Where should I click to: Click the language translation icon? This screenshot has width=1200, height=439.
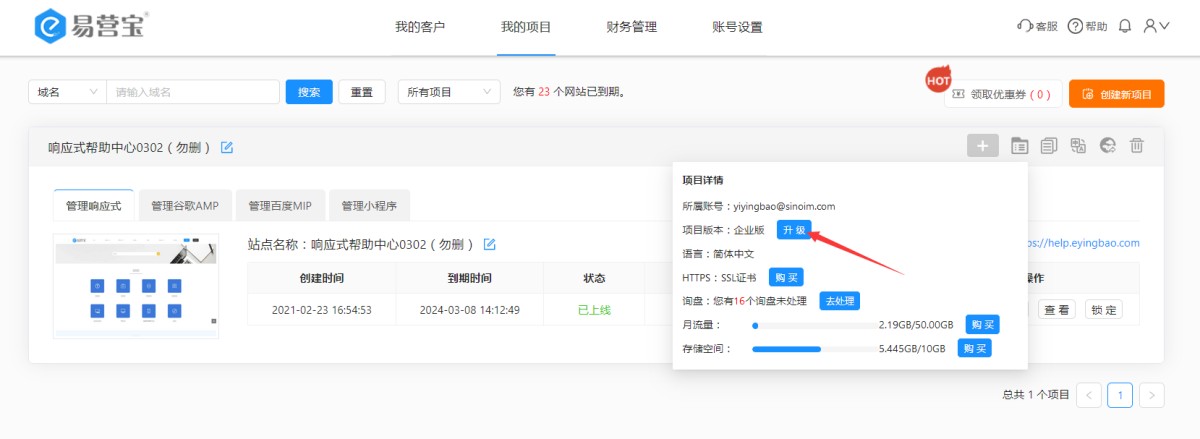(x=1078, y=146)
